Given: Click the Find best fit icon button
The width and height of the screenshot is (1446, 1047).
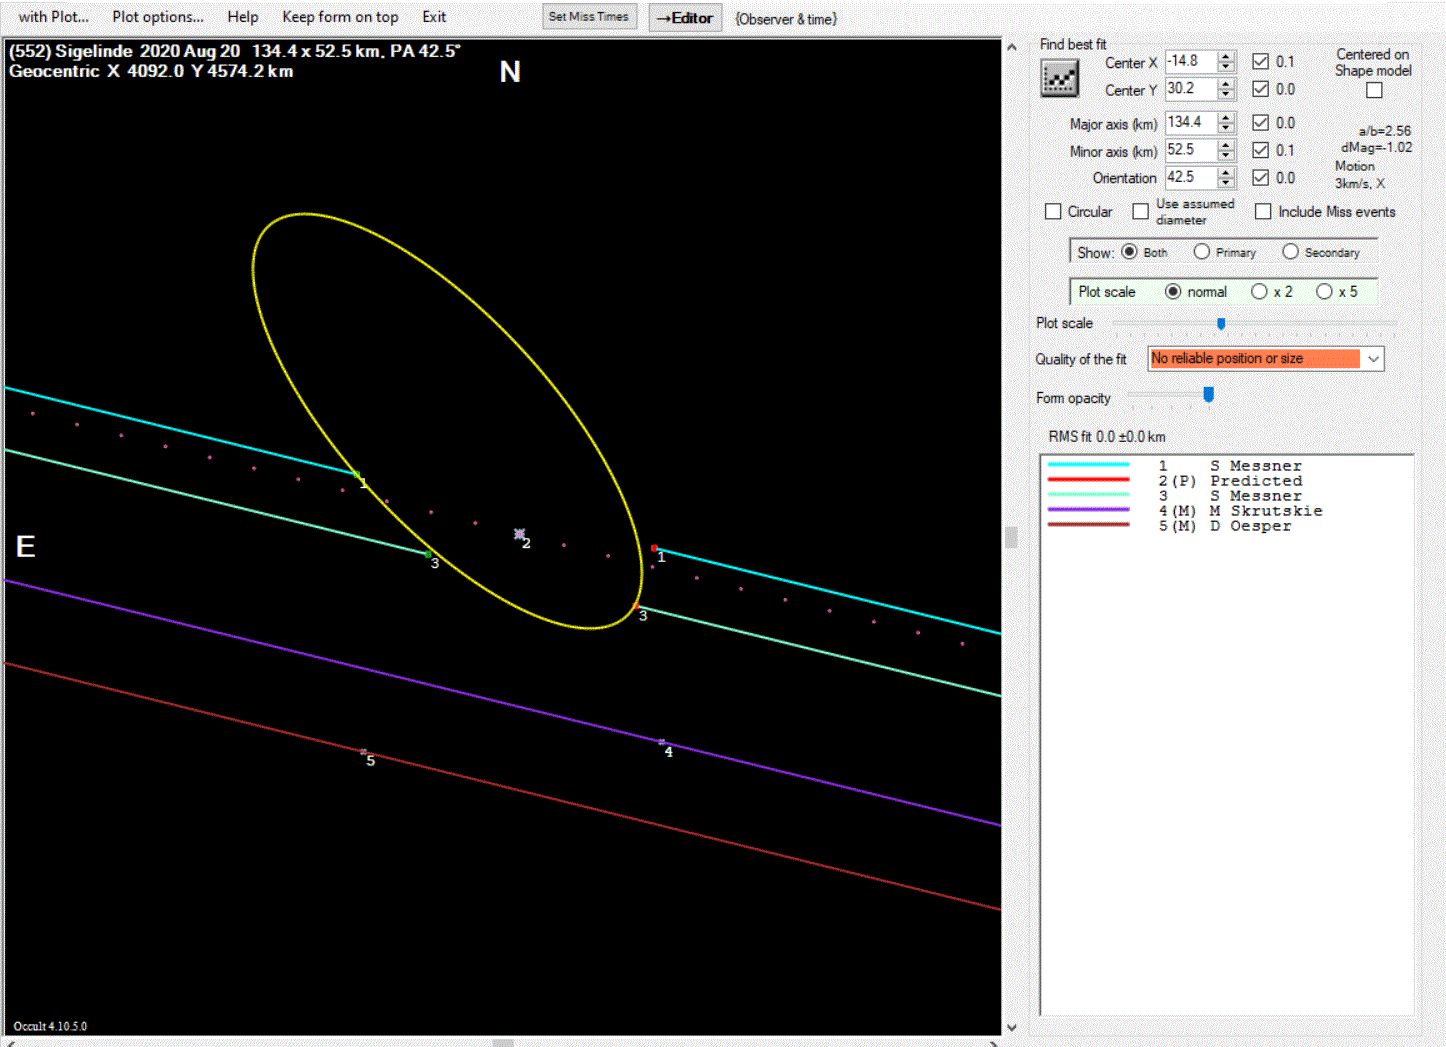Looking at the screenshot, I should 1059,78.
